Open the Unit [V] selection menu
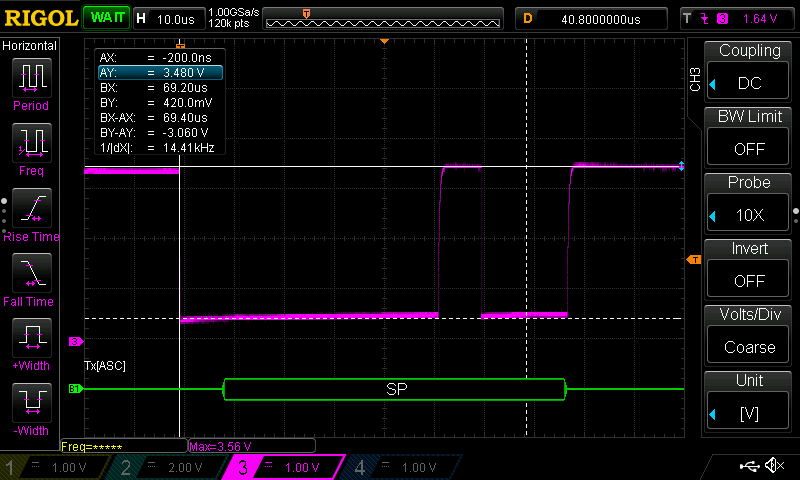The image size is (800, 480). (x=748, y=412)
